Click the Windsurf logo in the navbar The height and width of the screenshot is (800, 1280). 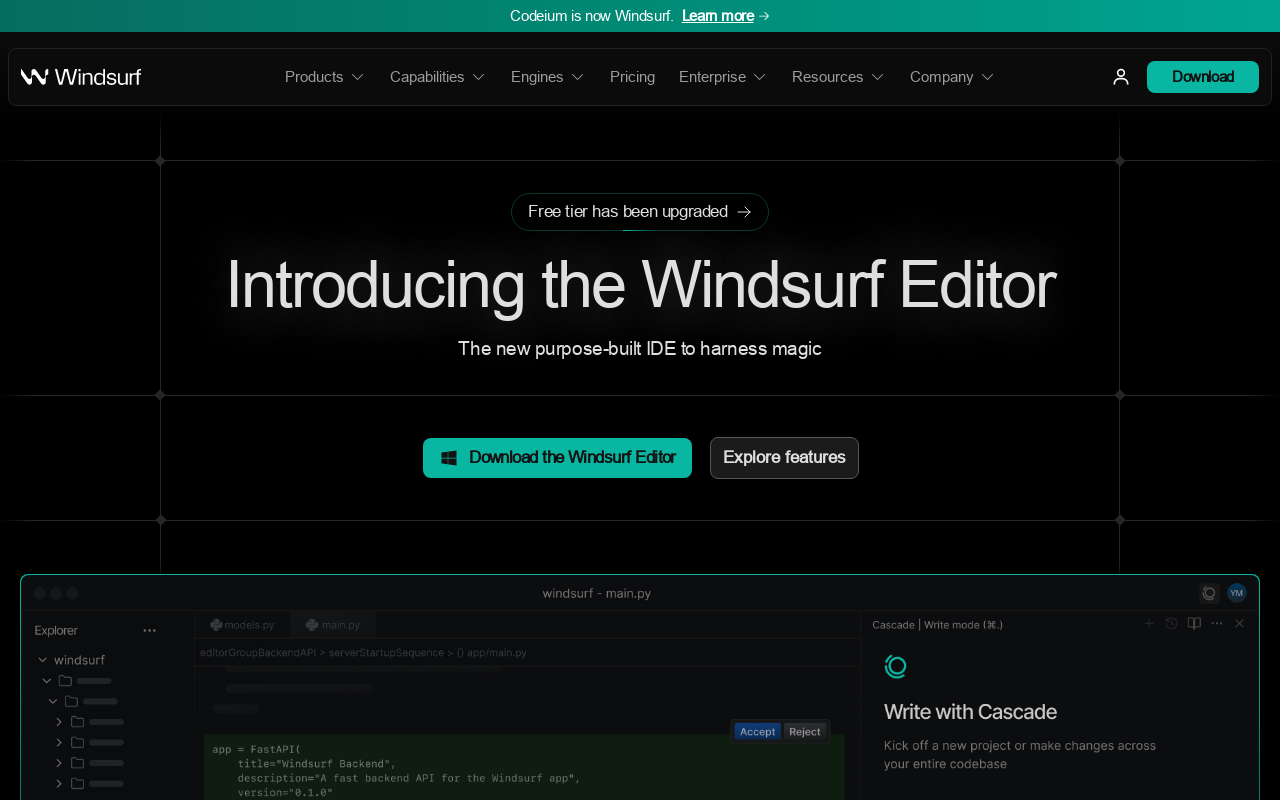point(81,77)
